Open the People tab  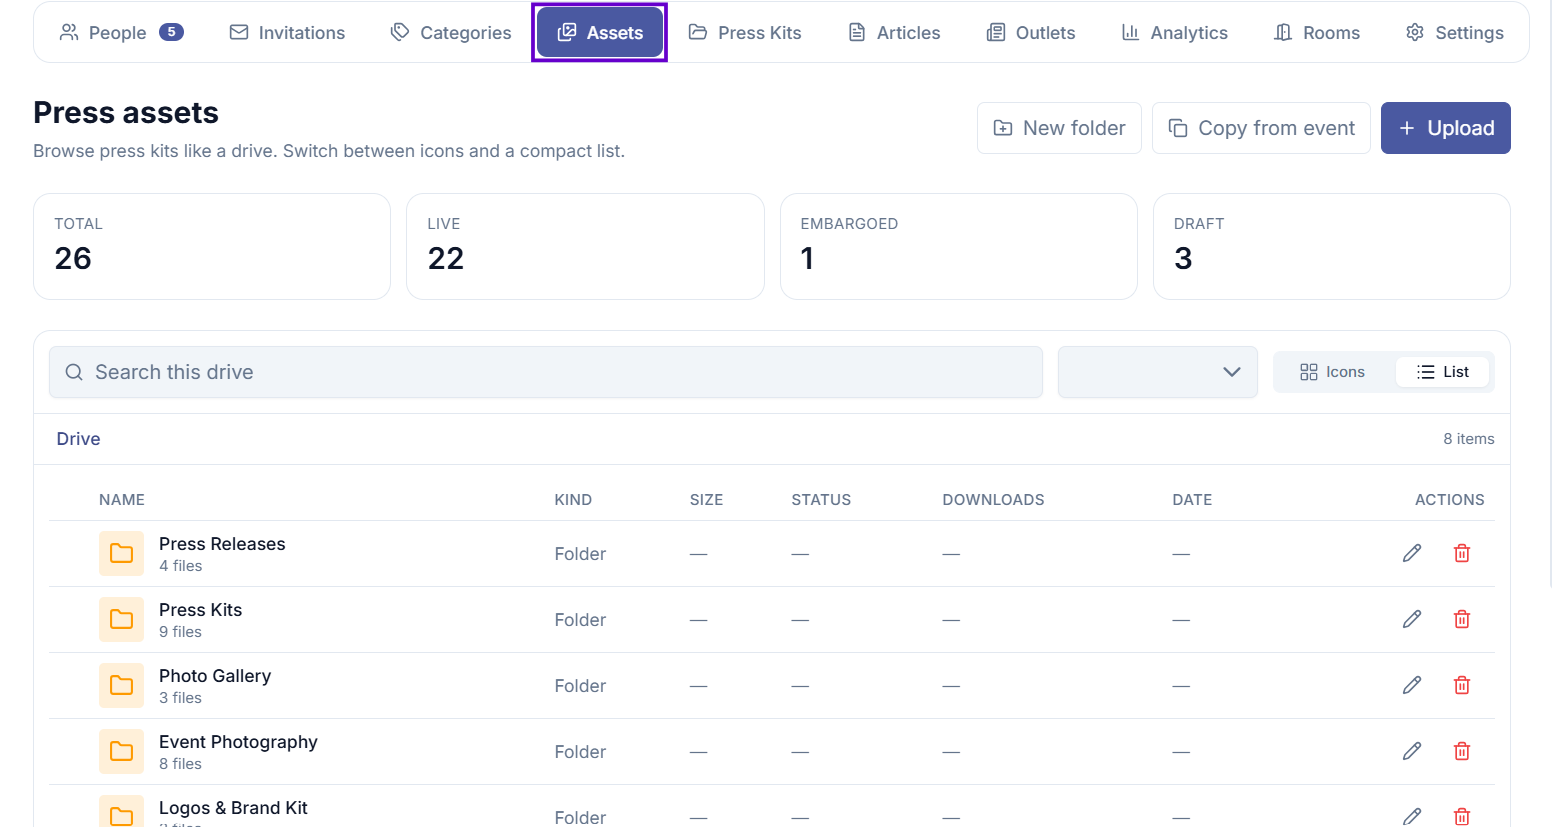[x=121, y=33]
